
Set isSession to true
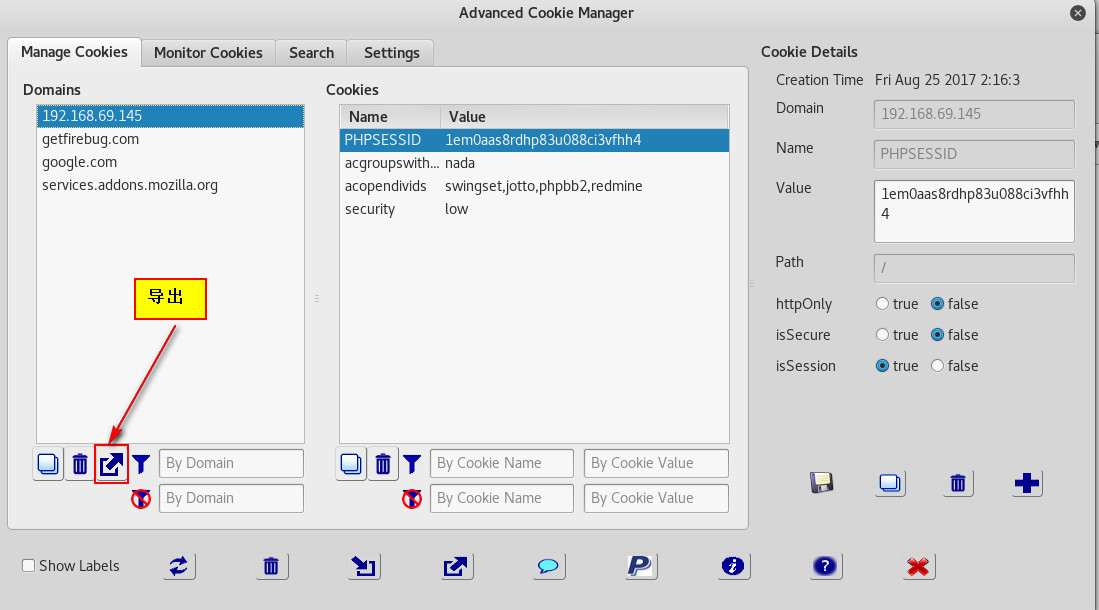[x=882, y=365]
